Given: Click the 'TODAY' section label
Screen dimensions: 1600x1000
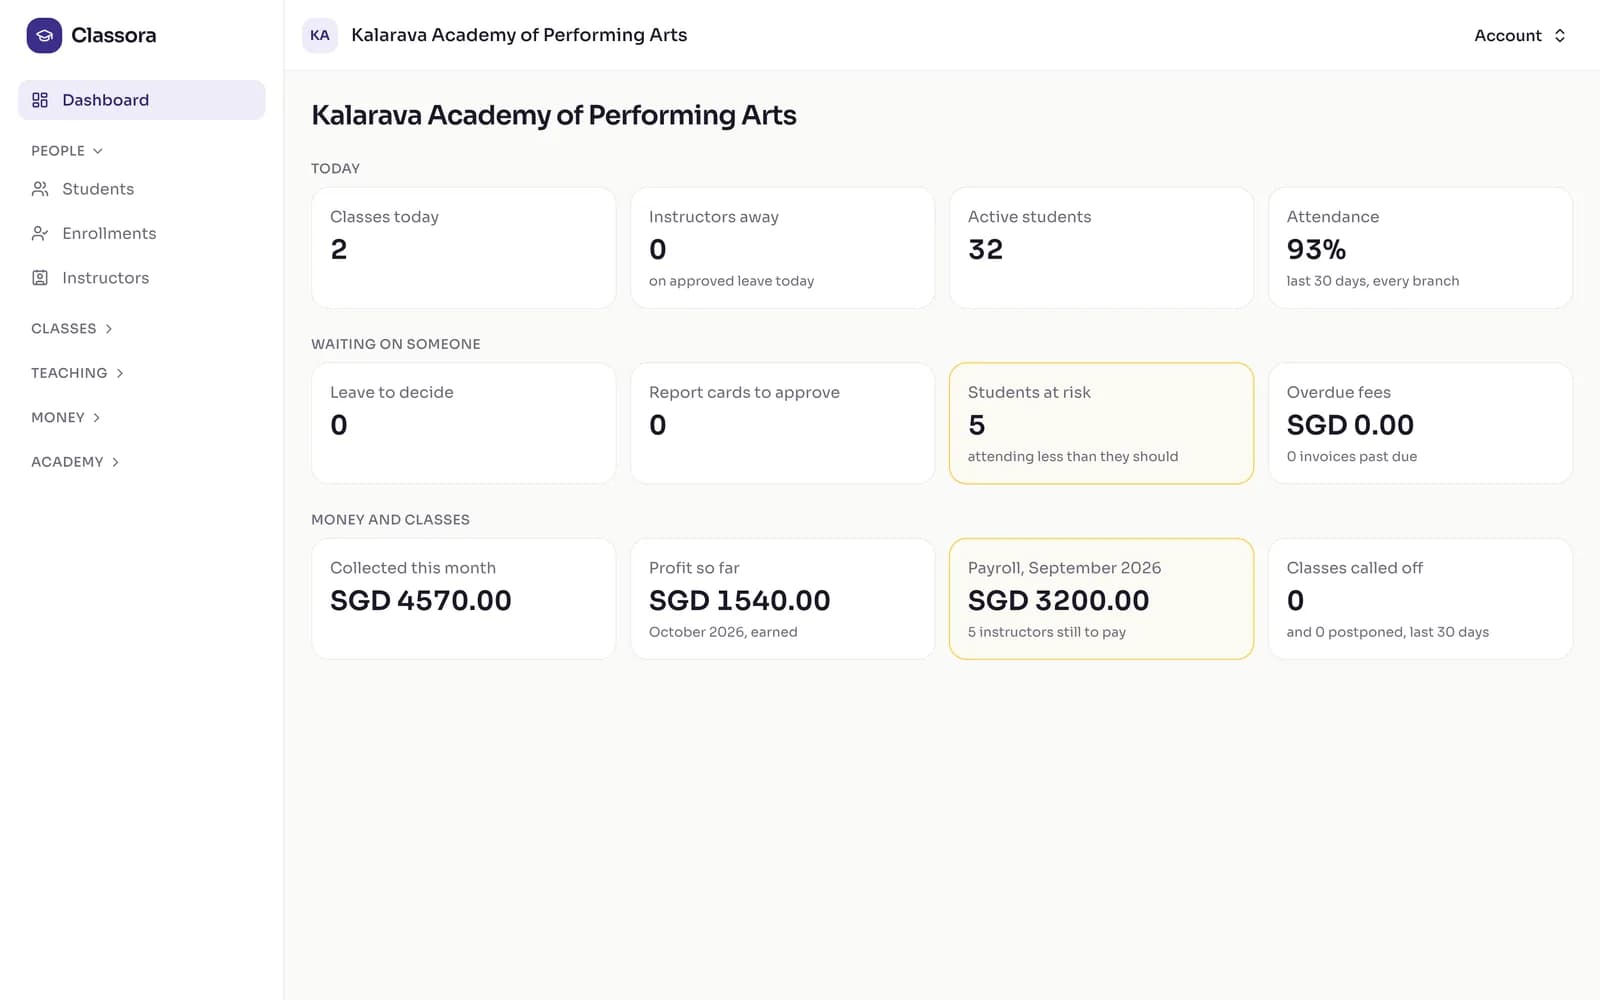Looking at the screenshot, I should pos(335,168).
